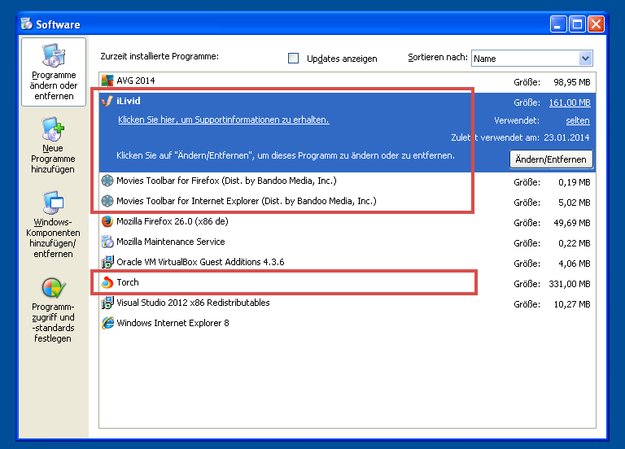Click the AVG 2014 program icon
The width and height of the screenshot is (625, 449).
coord(107,81)
